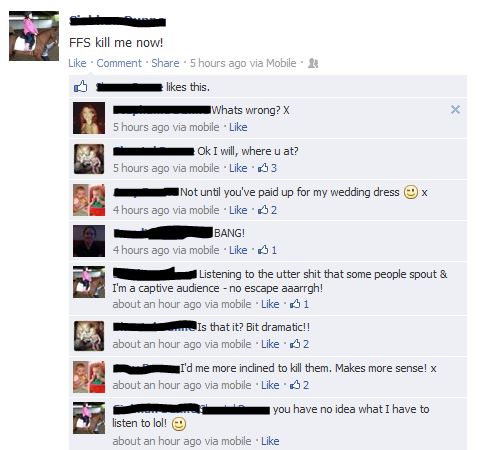View 2 likes on 'kill them' comment
Image resolution: width=483 pixels, height=450 pixels.
[299, 385]
